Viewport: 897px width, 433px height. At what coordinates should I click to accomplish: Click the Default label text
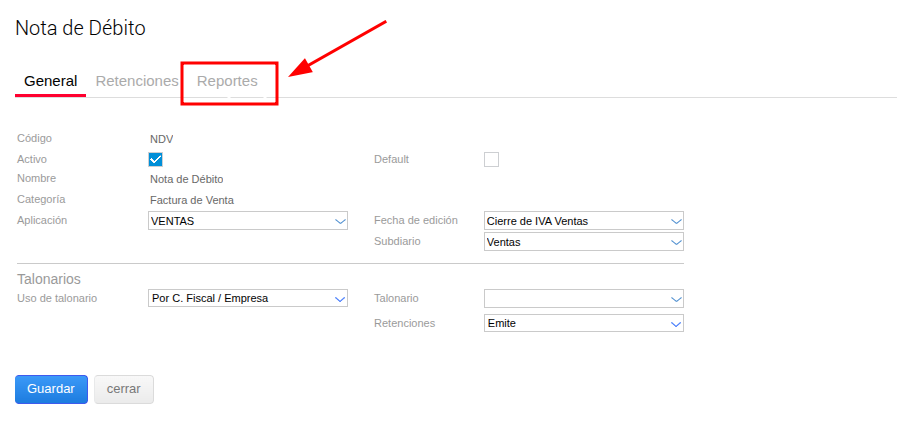pos(391,159)
